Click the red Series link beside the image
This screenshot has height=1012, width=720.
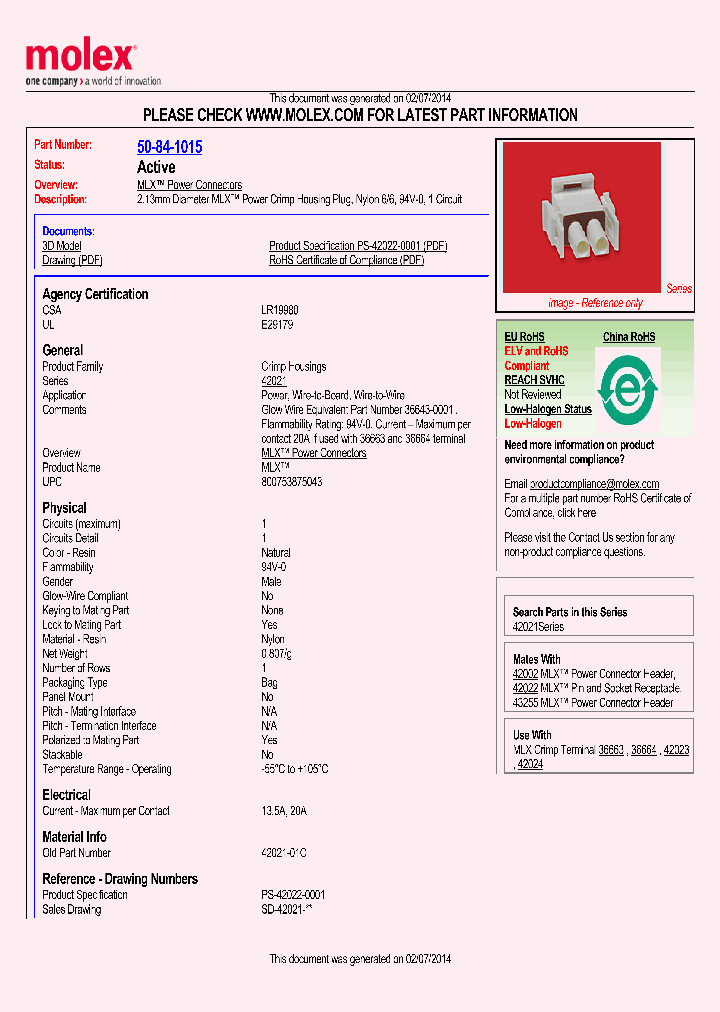(x=679, y=288)
